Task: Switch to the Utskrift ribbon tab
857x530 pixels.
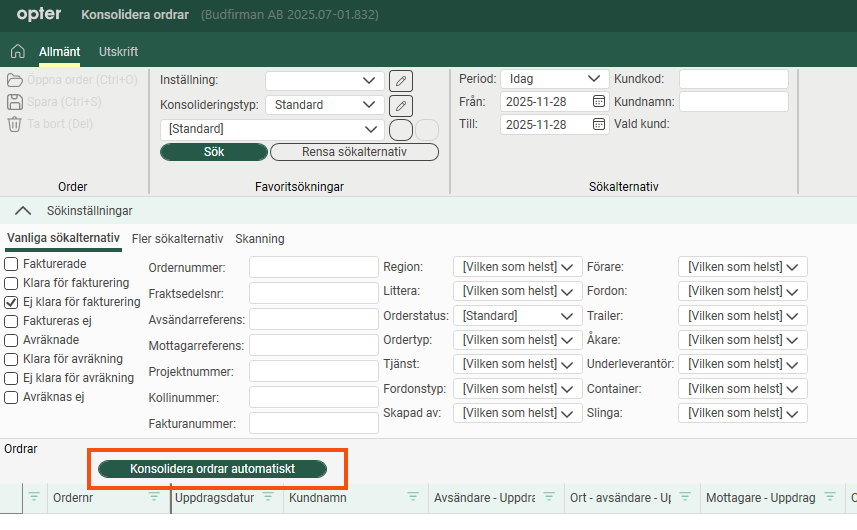Action: [x=118, y=52]
